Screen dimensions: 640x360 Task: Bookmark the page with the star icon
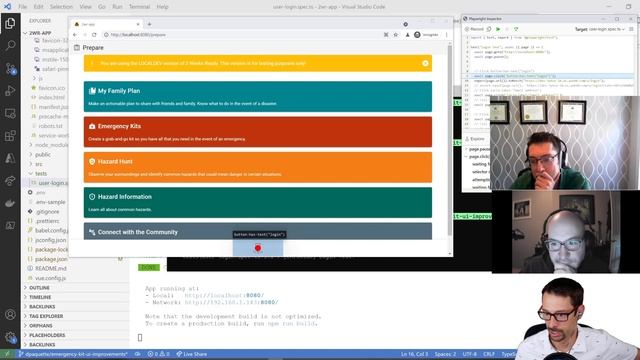(396, 35)
